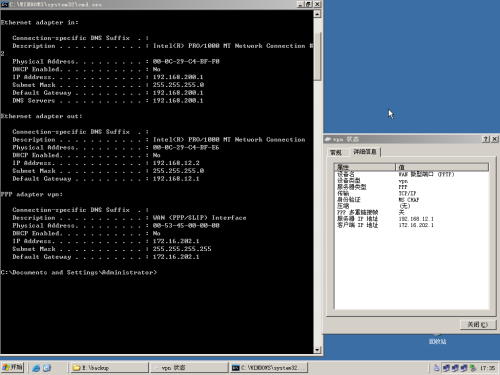Viewport: 500px width, 375px height.
Task: Open the 常规 tab in the vpn dialog
Action: point(336,152)
